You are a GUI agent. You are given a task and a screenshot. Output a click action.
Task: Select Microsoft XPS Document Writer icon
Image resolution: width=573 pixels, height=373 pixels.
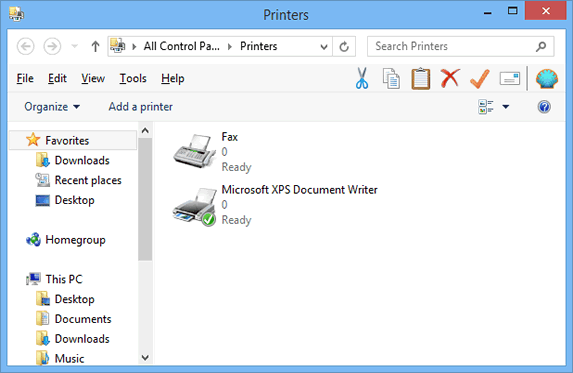(195, 207)
